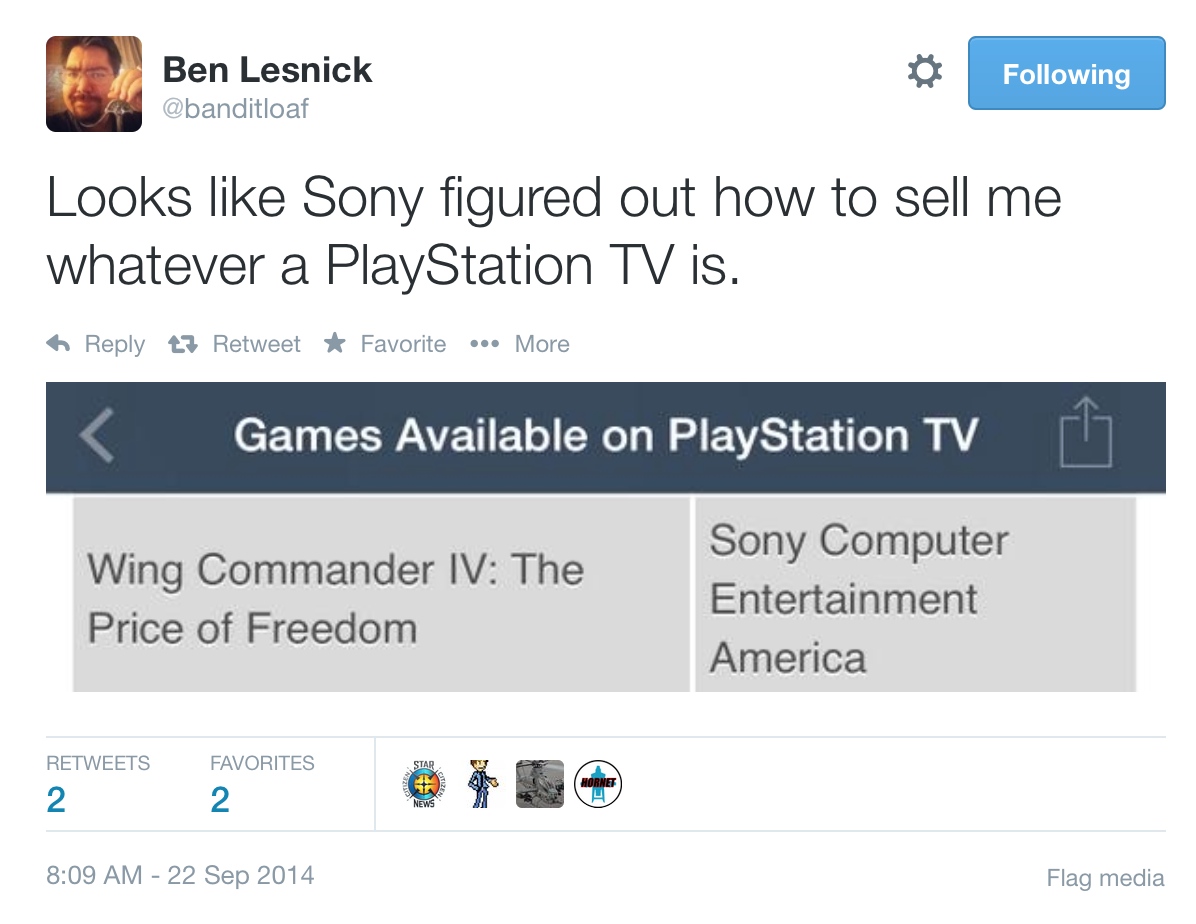Tap the share icon in the header
The width and height of the screenshot is (1196, 924).
coord(1086,435)
